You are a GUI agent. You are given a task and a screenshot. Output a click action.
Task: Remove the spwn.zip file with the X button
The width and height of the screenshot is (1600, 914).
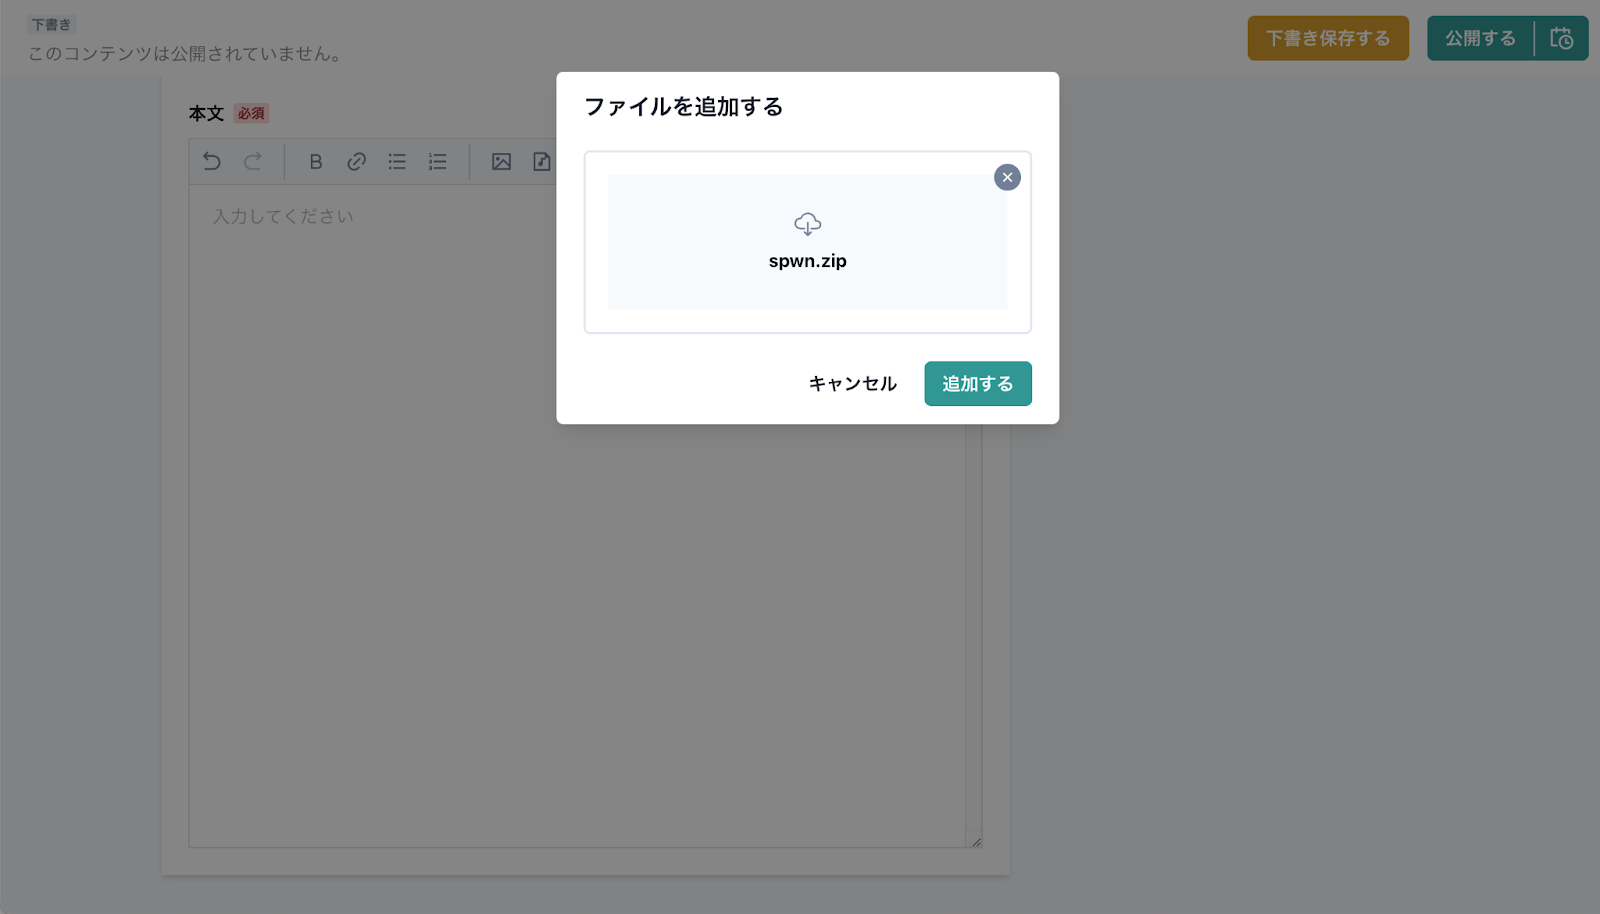point(1007,177)
